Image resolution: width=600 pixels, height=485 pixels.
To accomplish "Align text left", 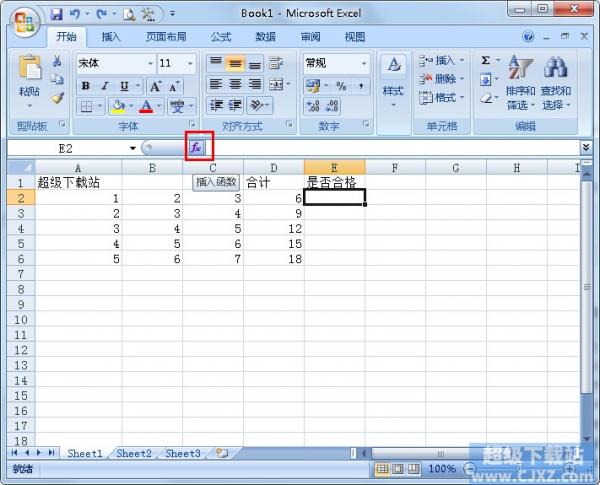I will (x=216, y=84).
